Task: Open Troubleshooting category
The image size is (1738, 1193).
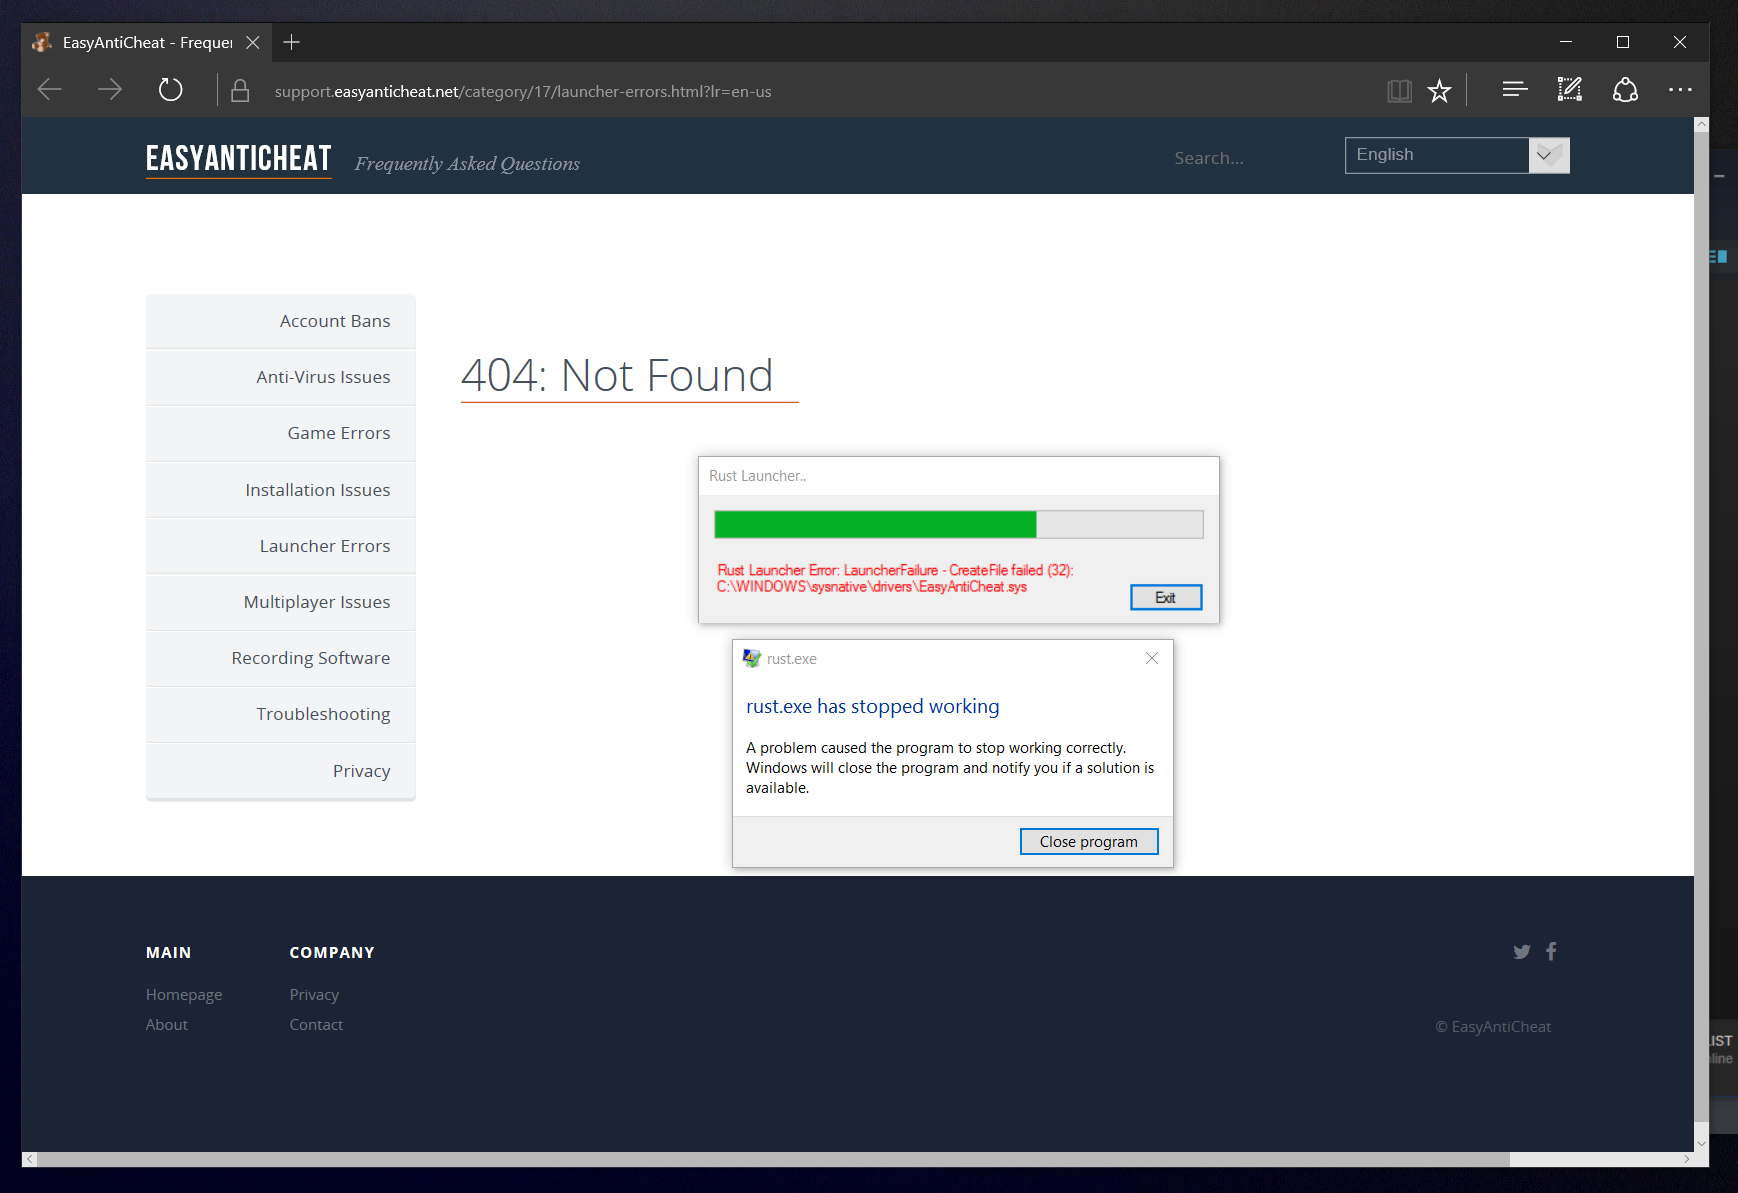Action: point(281,714)
